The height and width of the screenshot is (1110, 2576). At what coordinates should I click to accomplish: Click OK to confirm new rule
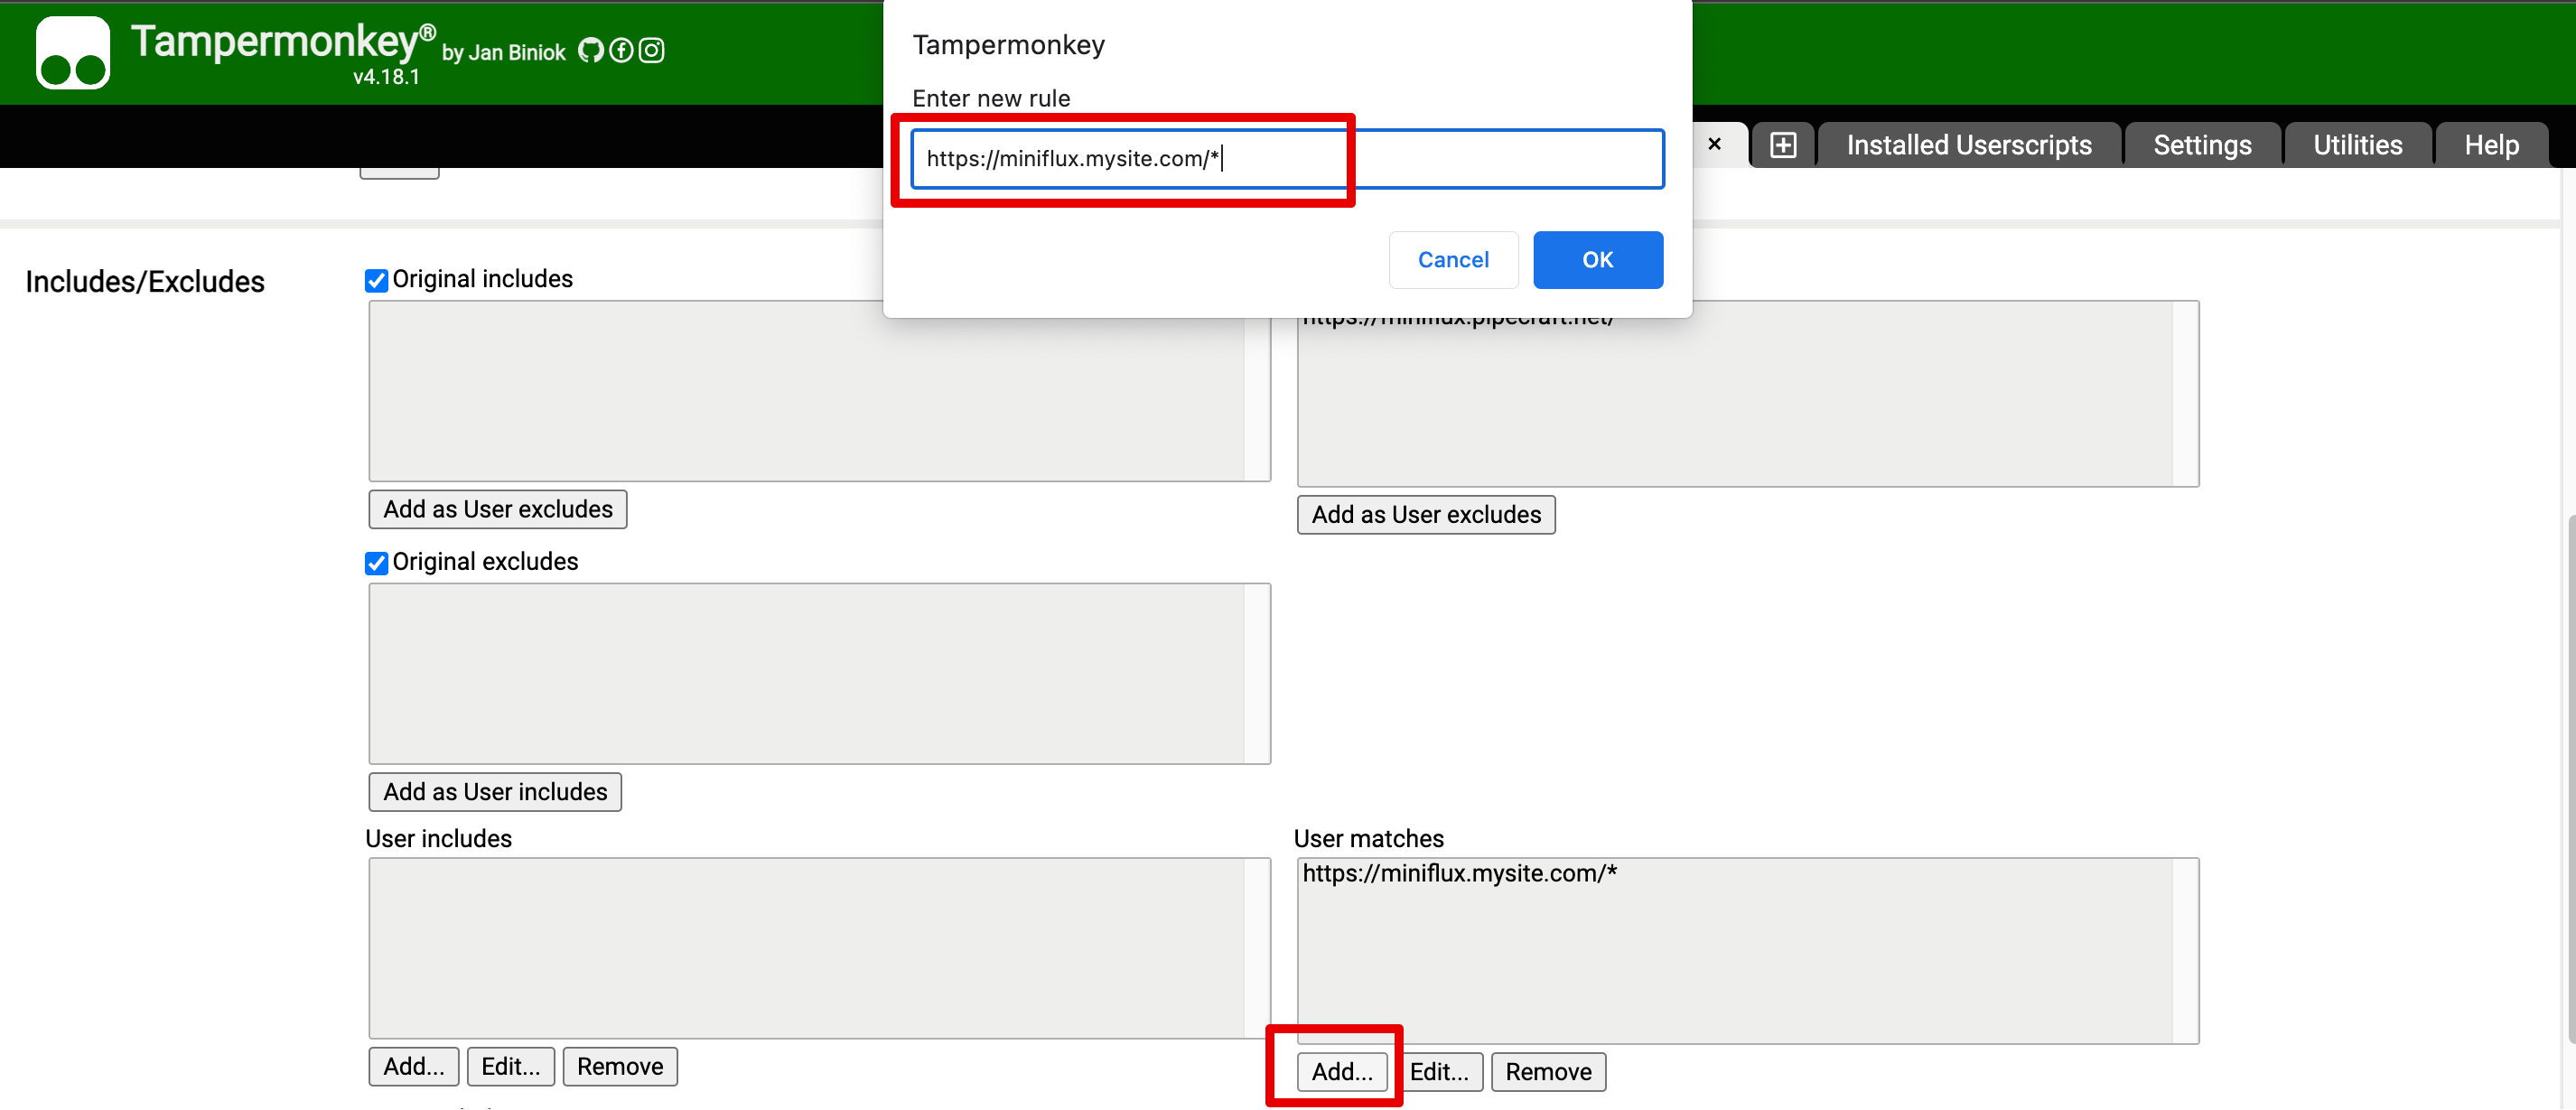pyautogui.click(x=1597, y=257)
